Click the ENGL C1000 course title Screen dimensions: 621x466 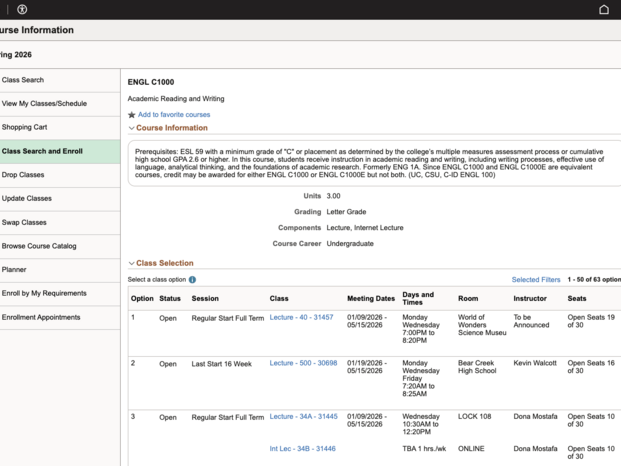pos(151,82)
